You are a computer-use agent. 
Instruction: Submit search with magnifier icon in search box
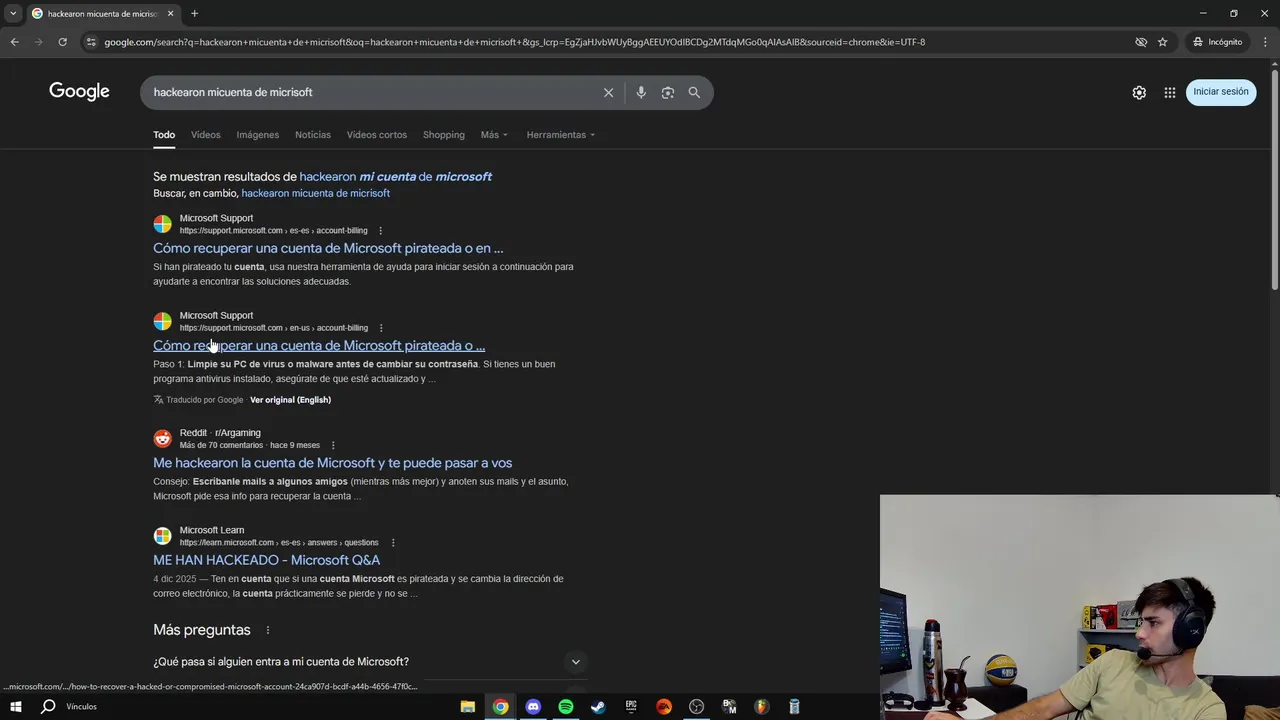[x=694, y=92]
